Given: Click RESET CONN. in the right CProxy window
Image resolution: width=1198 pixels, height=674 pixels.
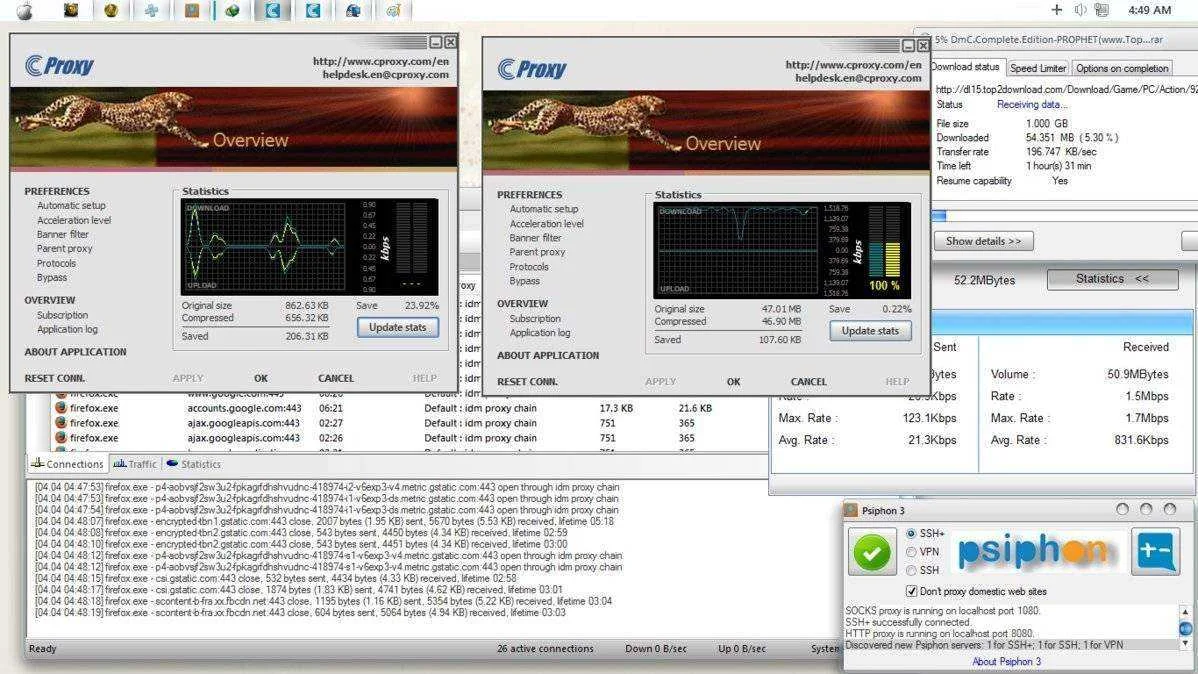Looking at the screenshot, I should click(x=527, y=382).
